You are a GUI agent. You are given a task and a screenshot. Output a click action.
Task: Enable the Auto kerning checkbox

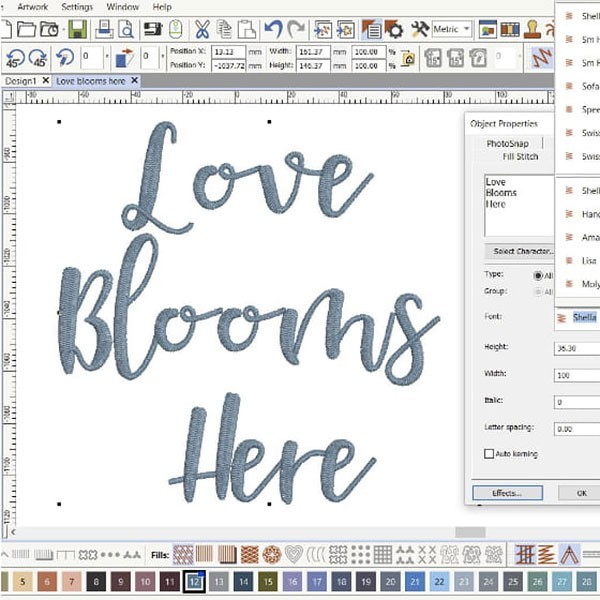click(488, 454)
